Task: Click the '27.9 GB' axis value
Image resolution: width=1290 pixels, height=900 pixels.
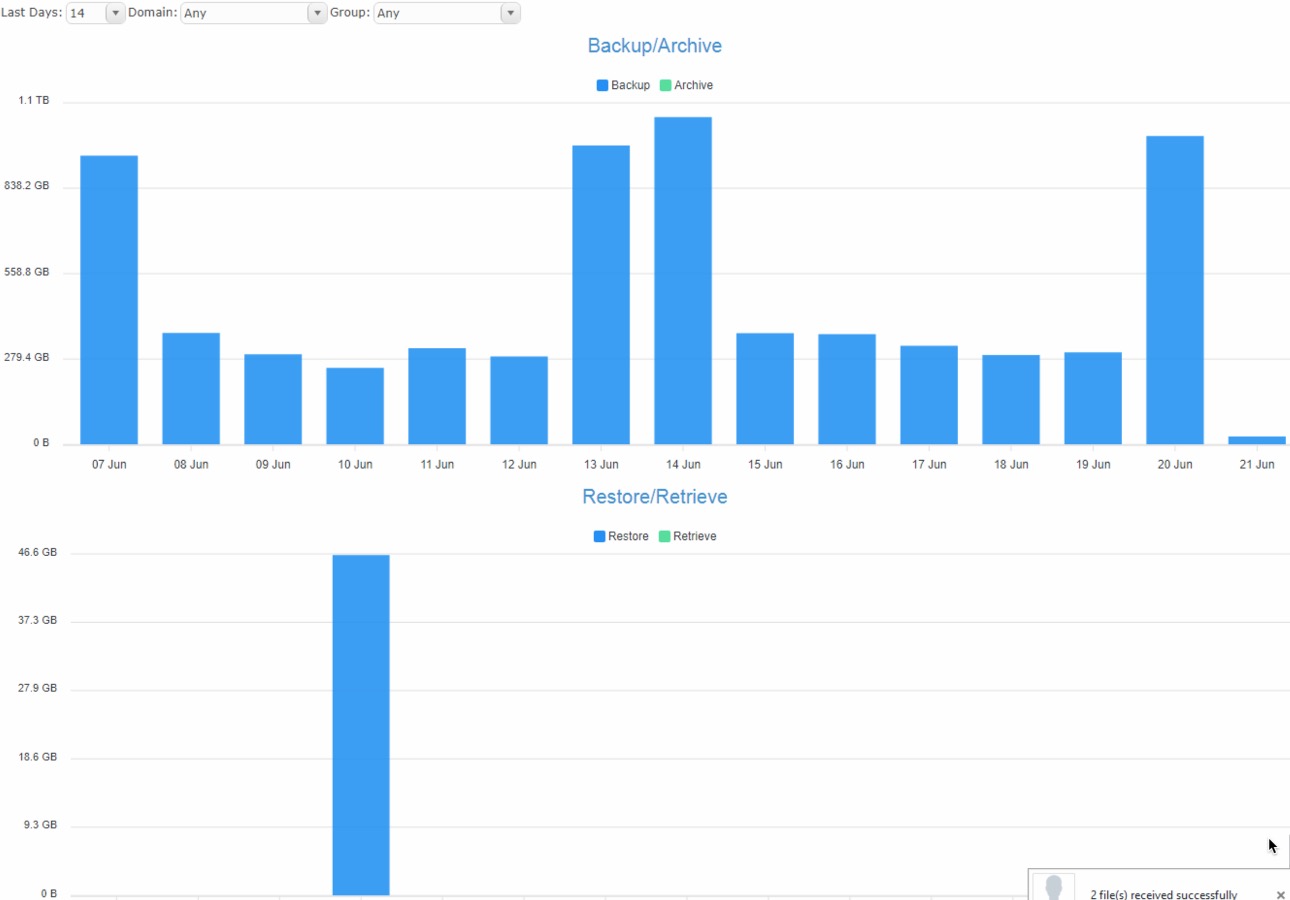Action: (x=38, y=689)
